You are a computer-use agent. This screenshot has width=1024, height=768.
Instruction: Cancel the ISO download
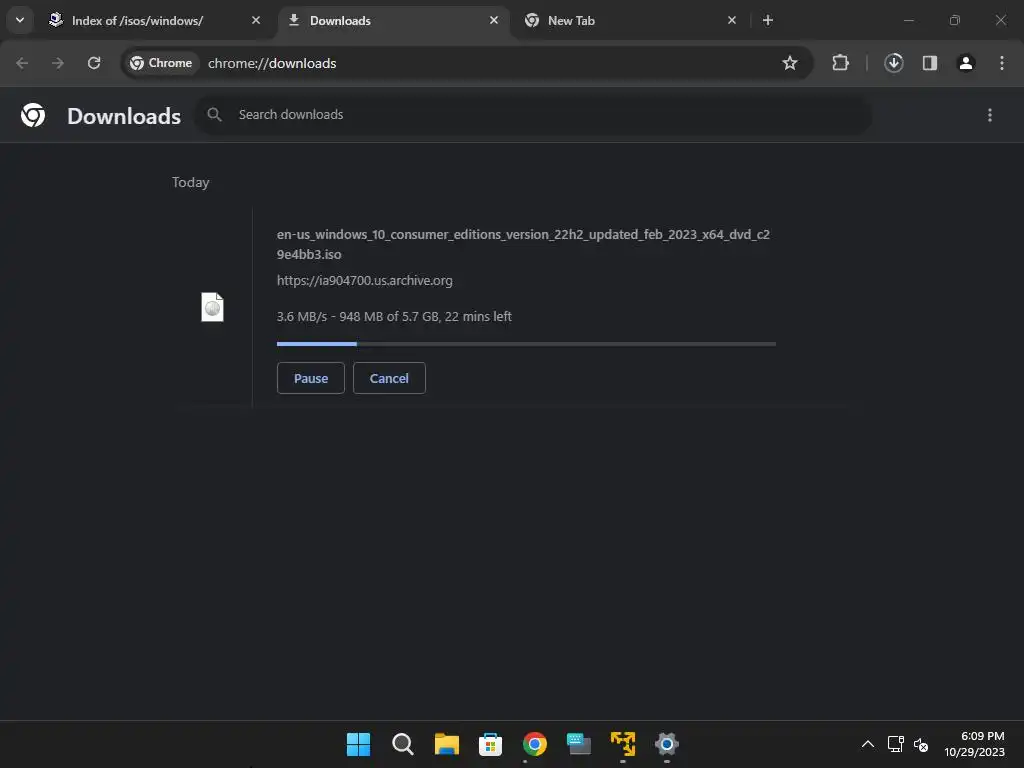[x=389, y=378]
